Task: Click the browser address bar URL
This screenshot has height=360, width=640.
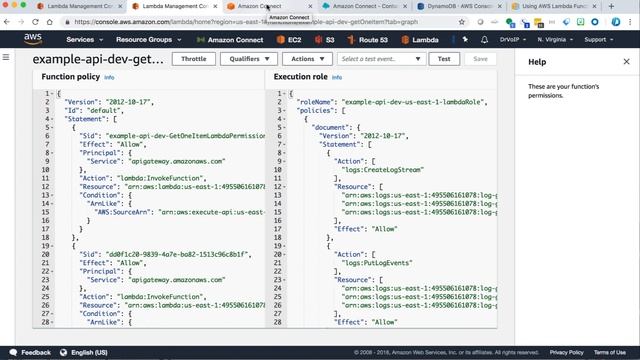Action: pos(246,22)
